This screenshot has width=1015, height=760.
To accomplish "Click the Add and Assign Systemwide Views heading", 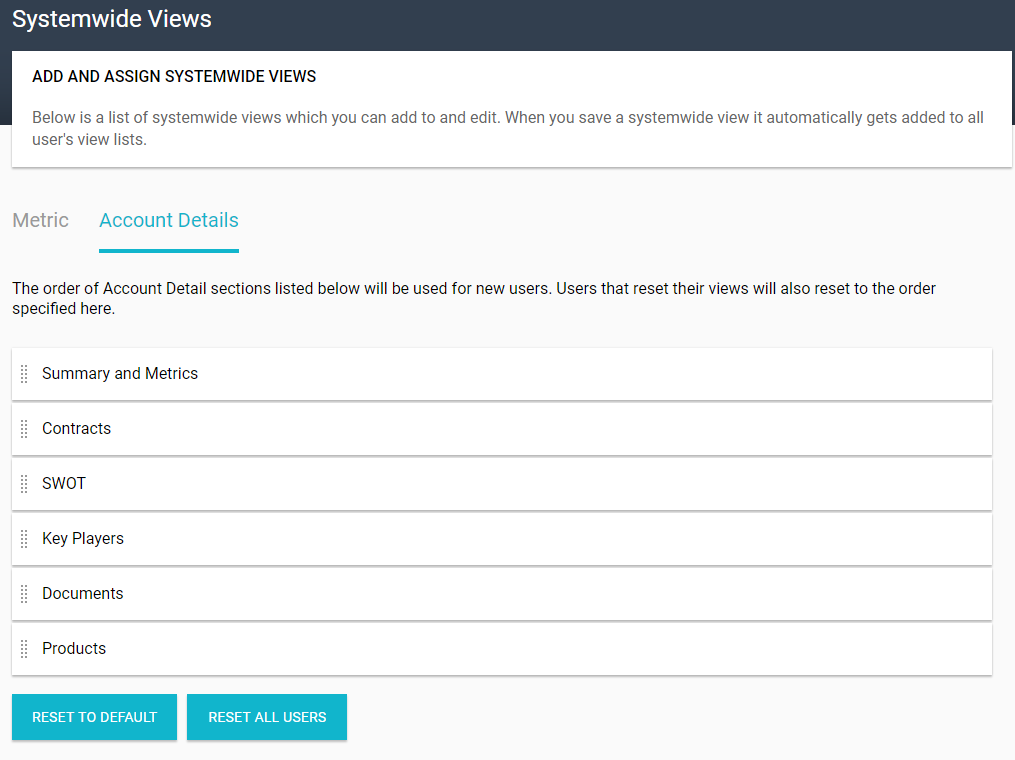I will click(x=174, y=77).
